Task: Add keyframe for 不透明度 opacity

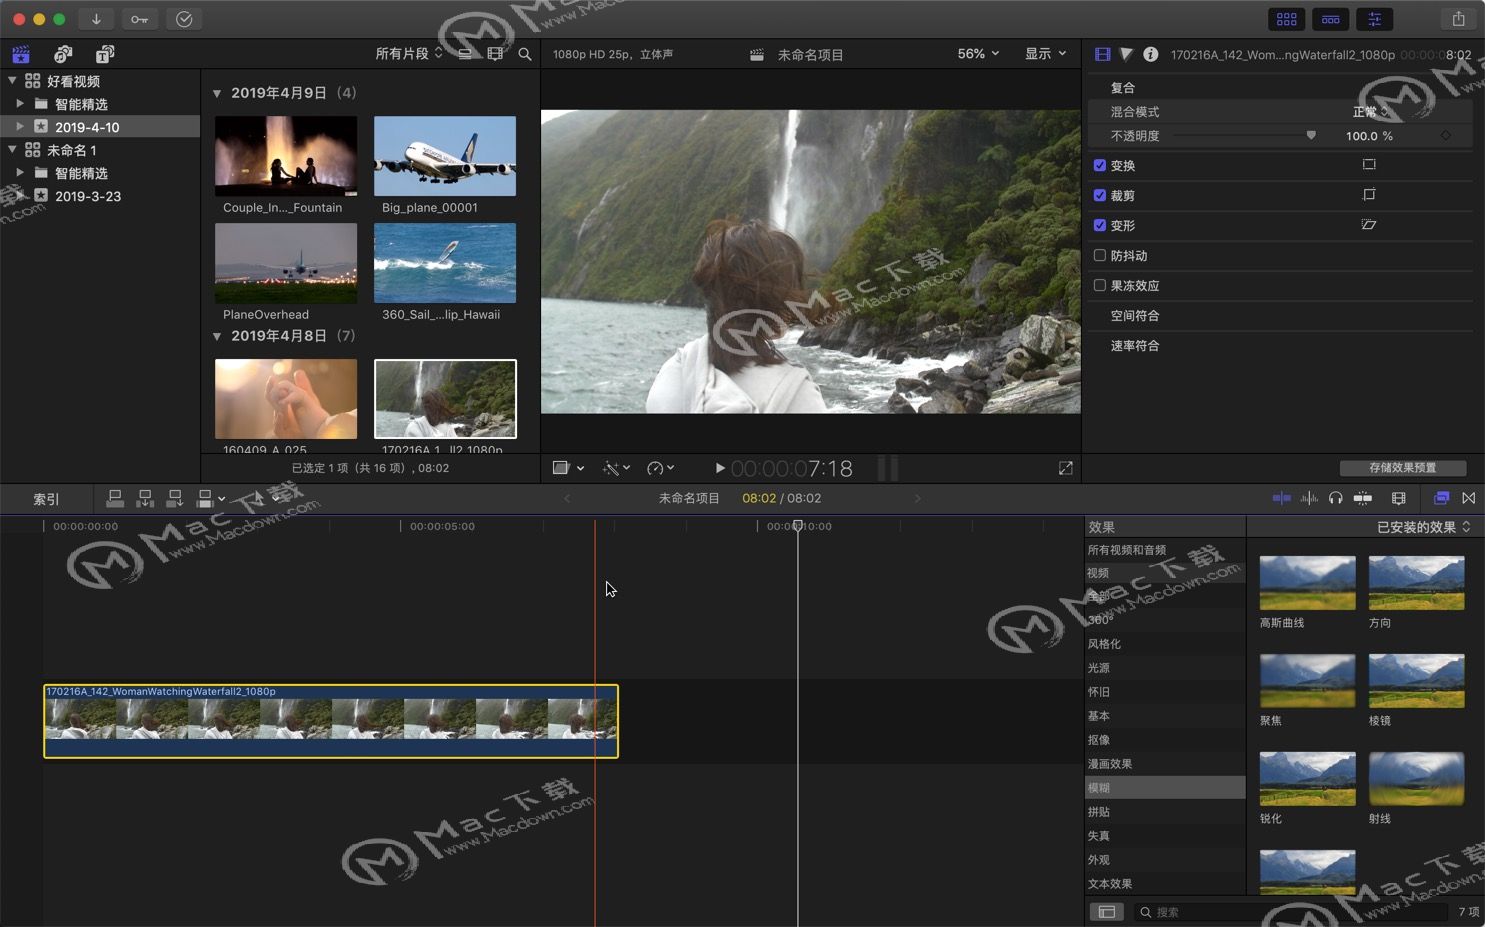Action: [x=1446, y=135]
